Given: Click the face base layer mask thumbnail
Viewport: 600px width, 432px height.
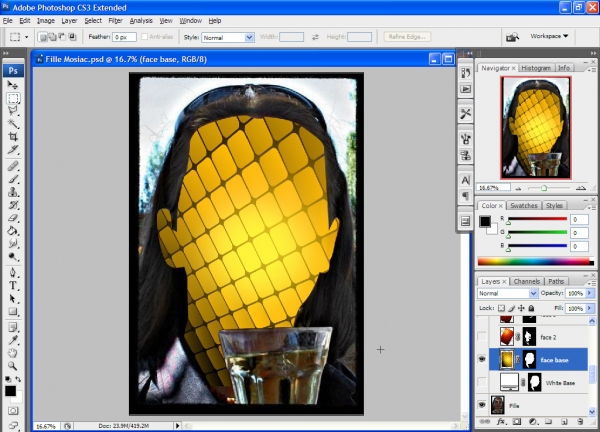Looking at the screenshot, I should pos(530,360).
